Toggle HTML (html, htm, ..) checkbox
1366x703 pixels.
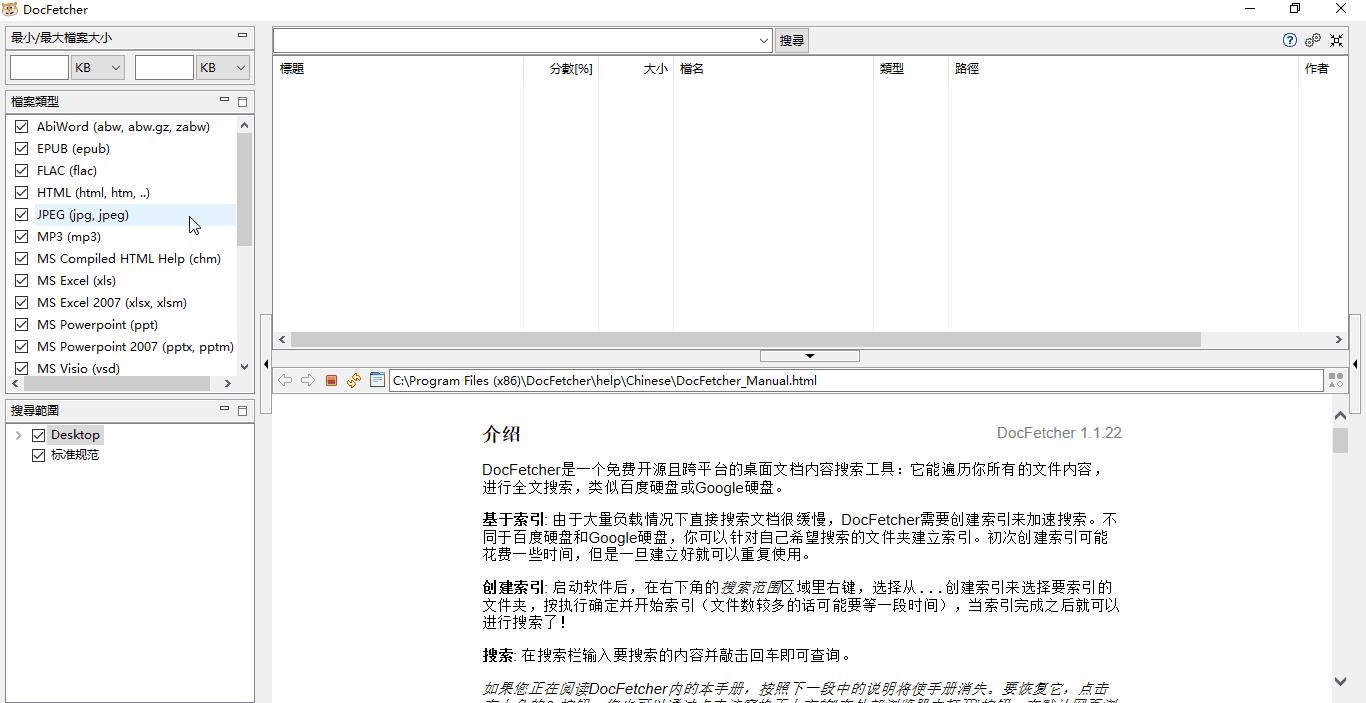click(x=22, y=193)
